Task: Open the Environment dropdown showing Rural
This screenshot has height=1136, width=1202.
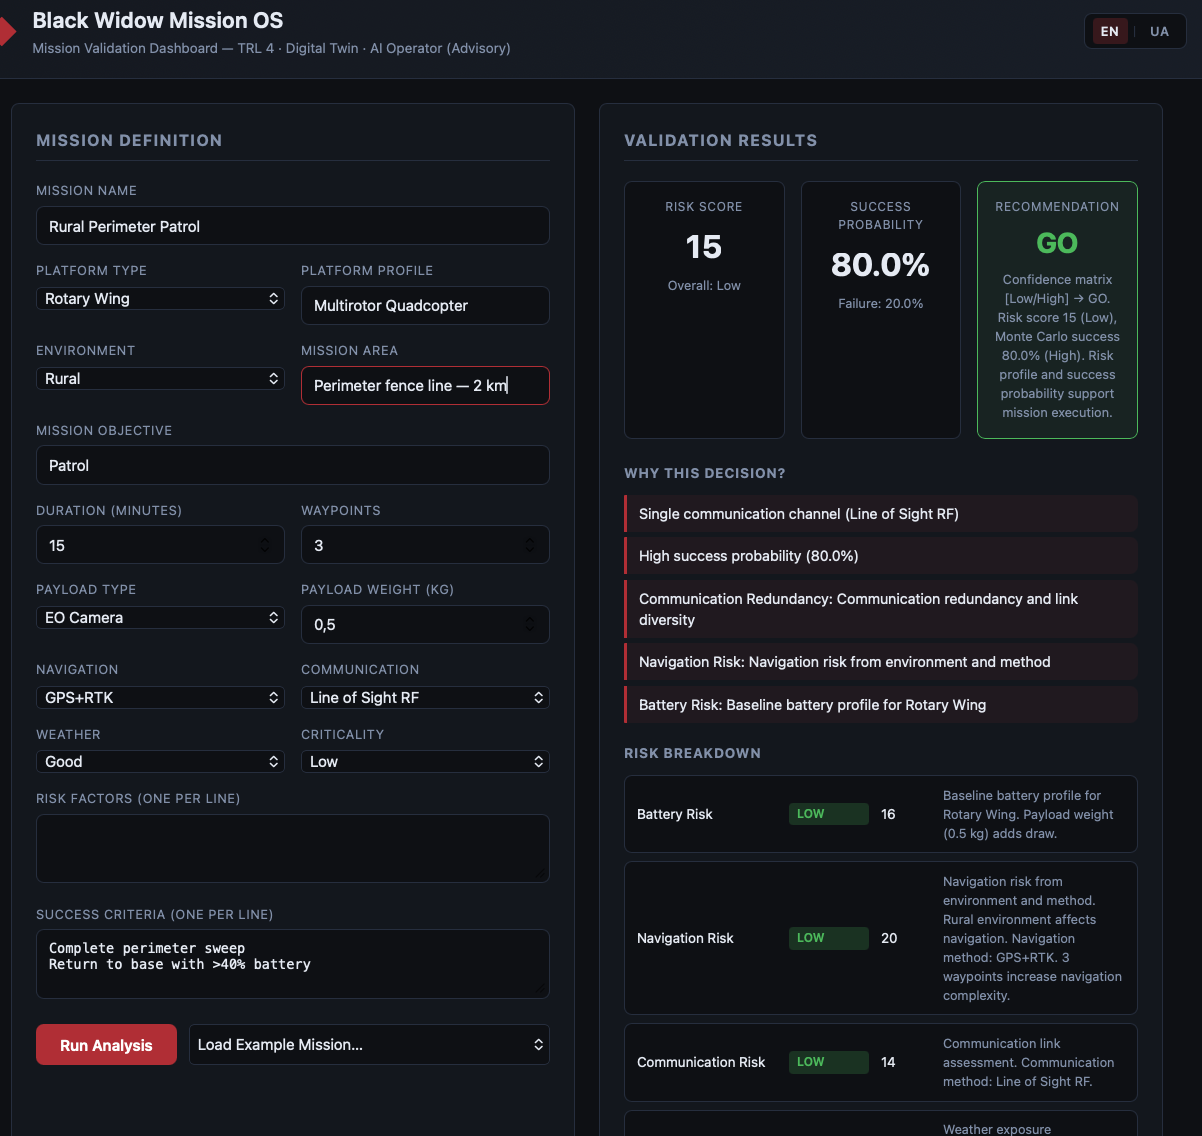Action: point(160,378)
